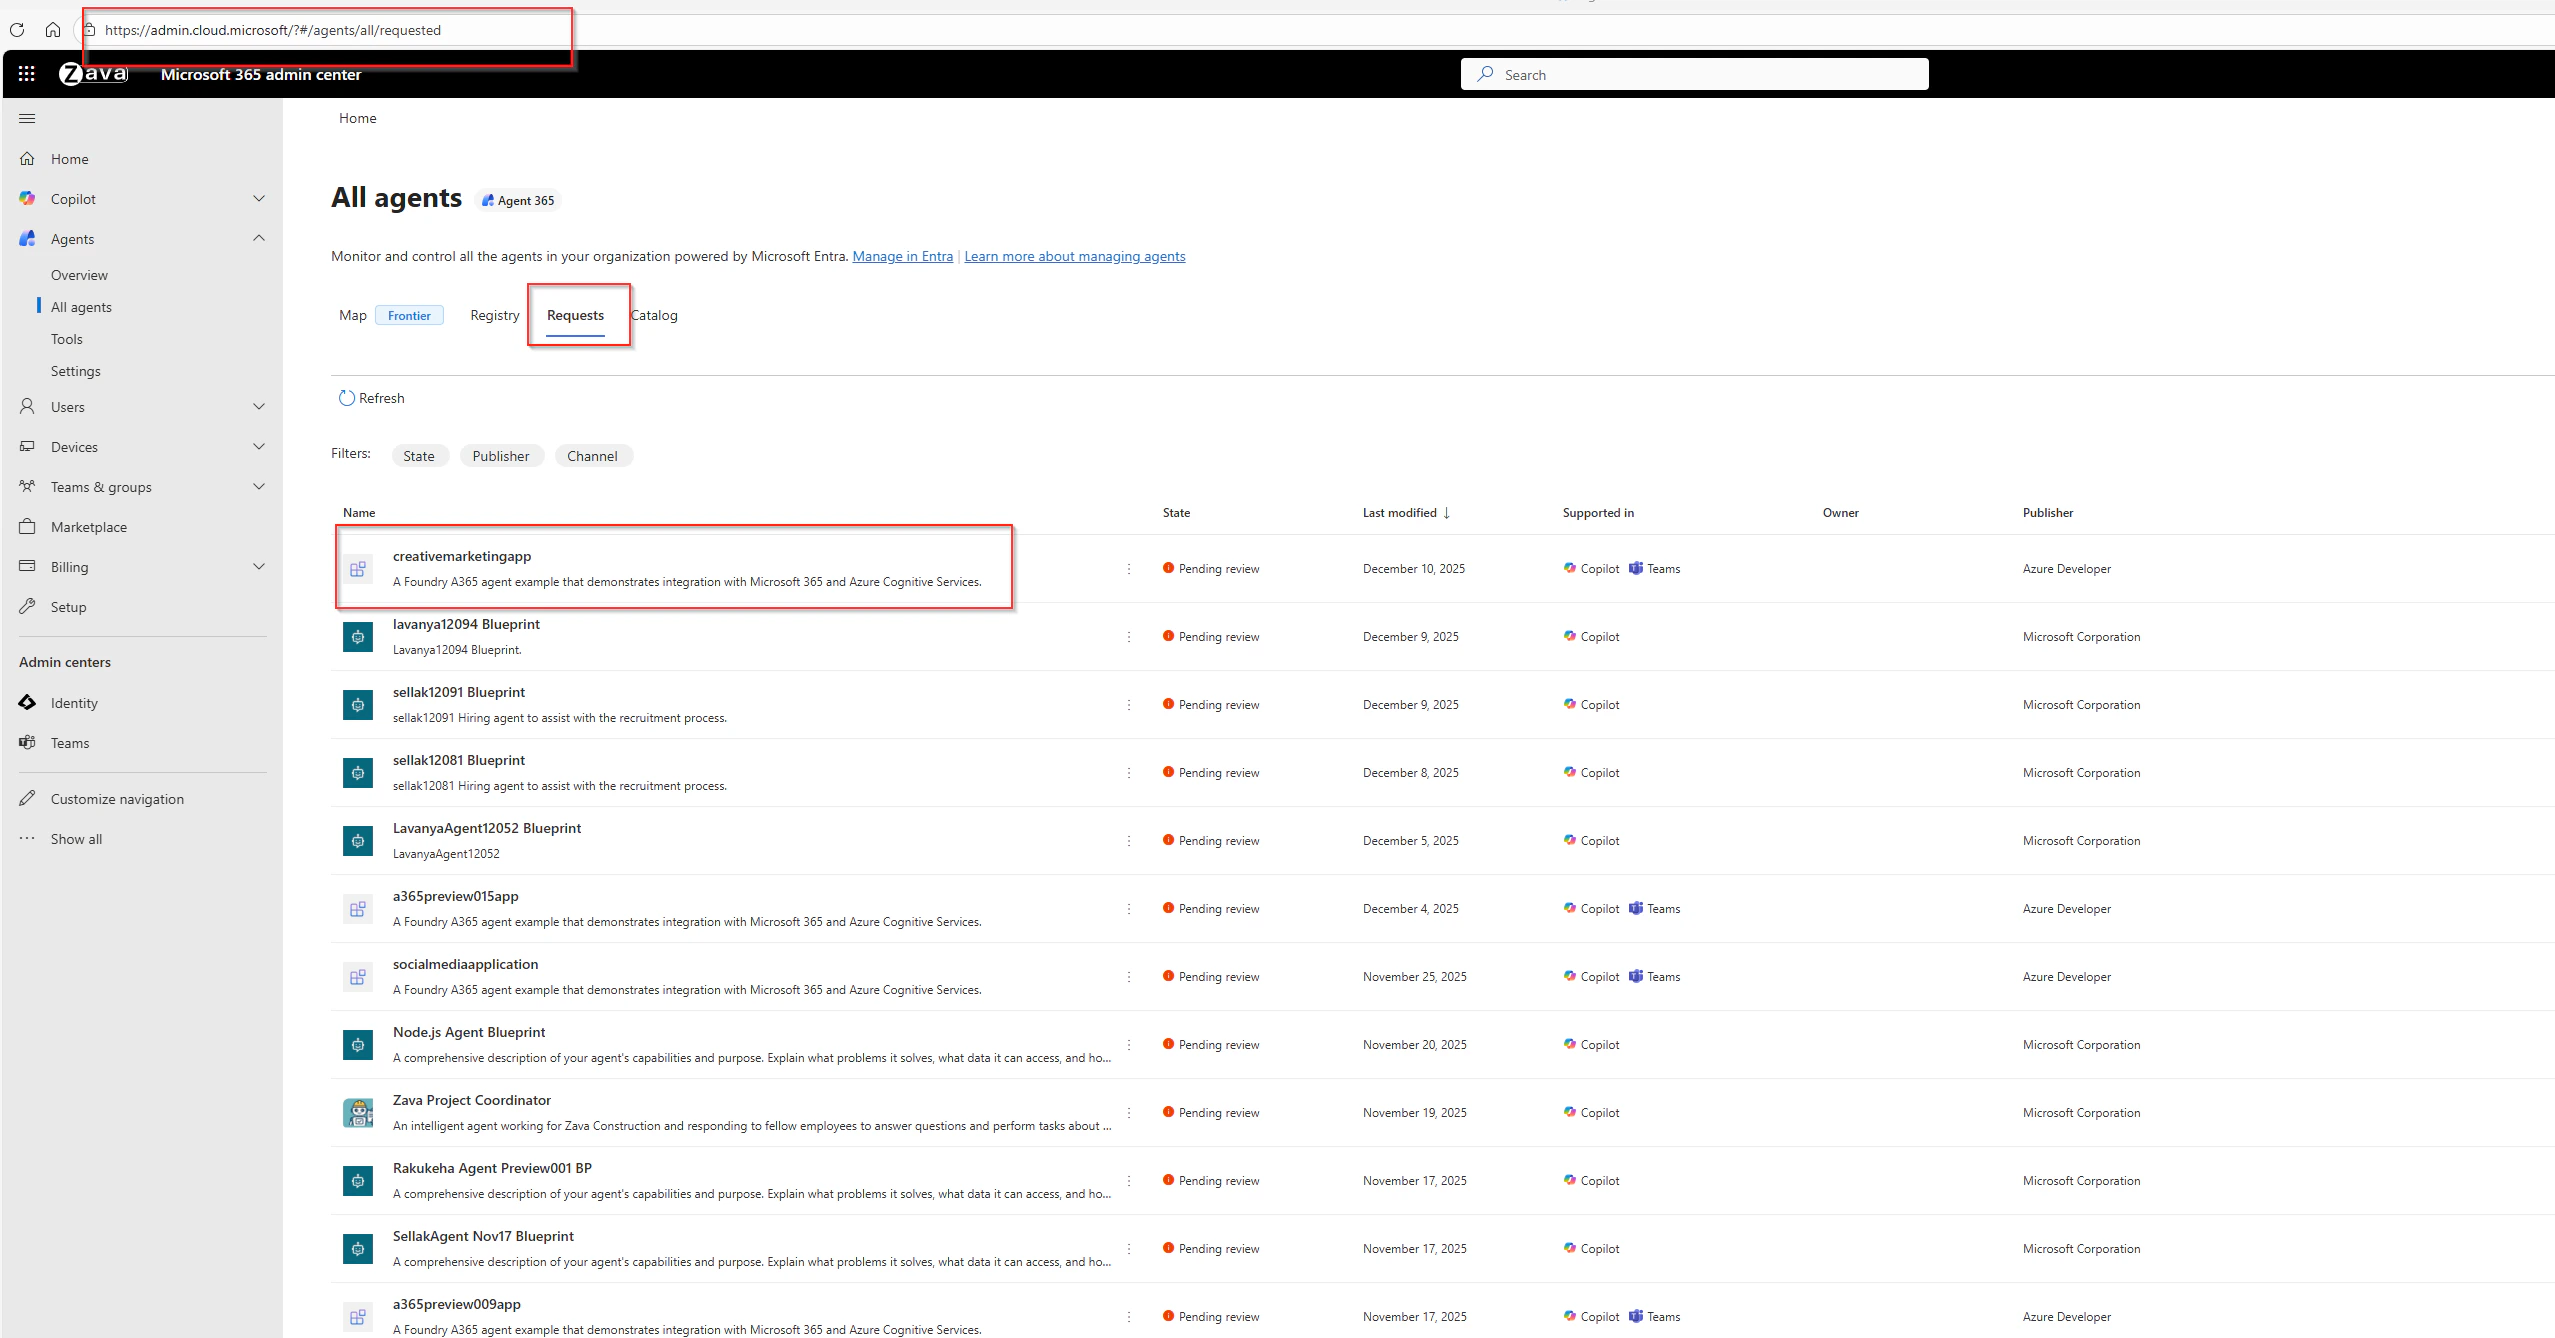Expand the Users navigation section

259,407
